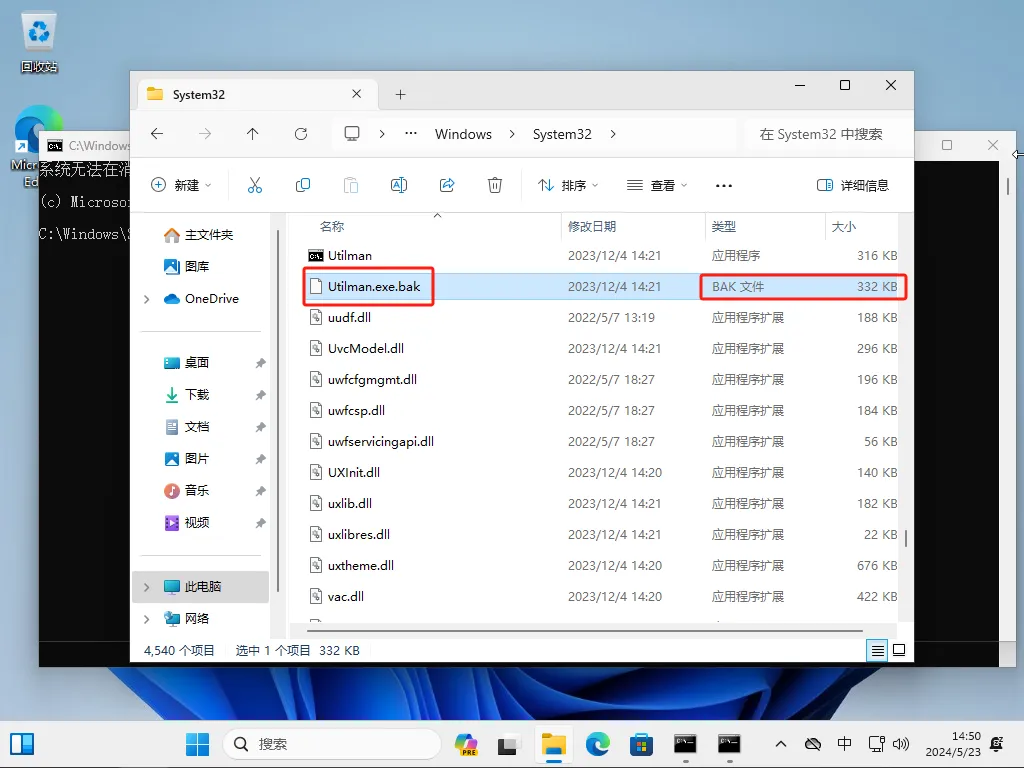
Task: Click the Delete trash icon
Action: pyautogui.click(x=495, y=185)
